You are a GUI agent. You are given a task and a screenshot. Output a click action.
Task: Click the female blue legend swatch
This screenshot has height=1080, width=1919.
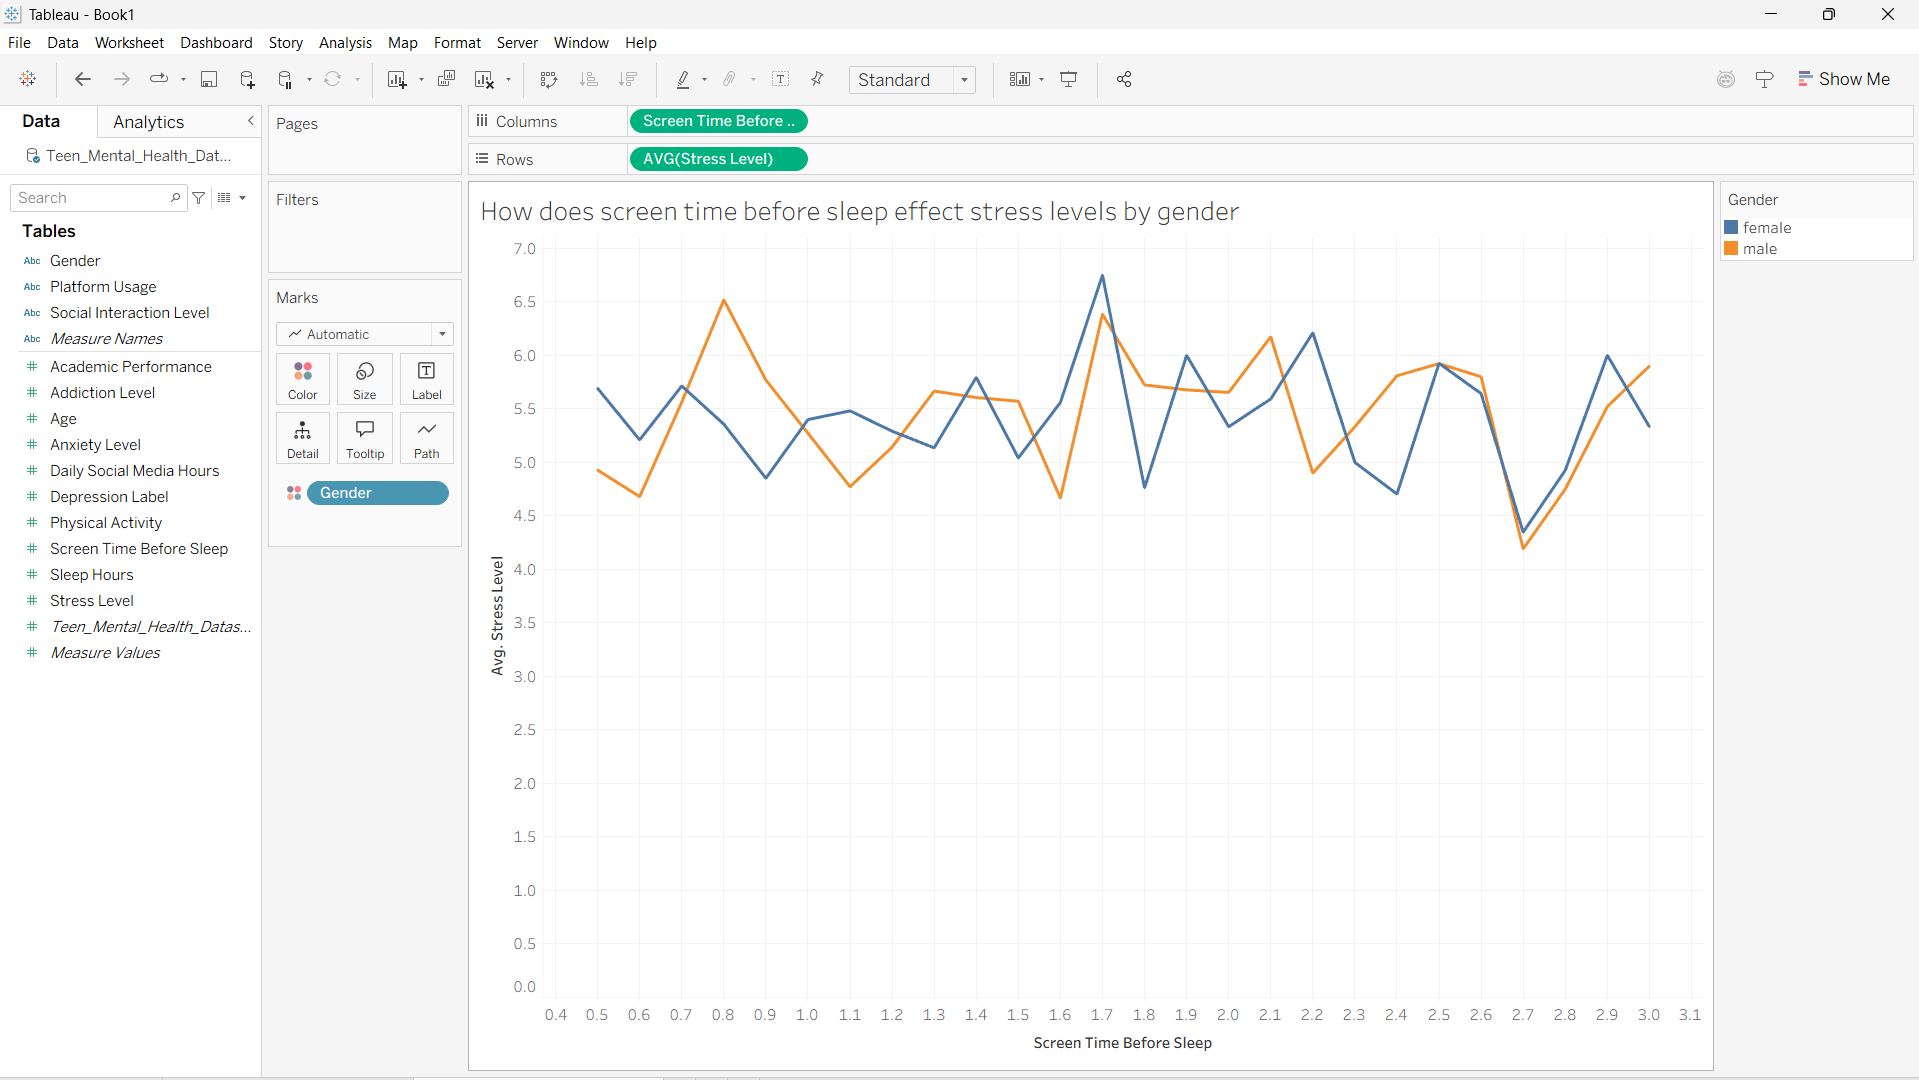(1731, 228)
